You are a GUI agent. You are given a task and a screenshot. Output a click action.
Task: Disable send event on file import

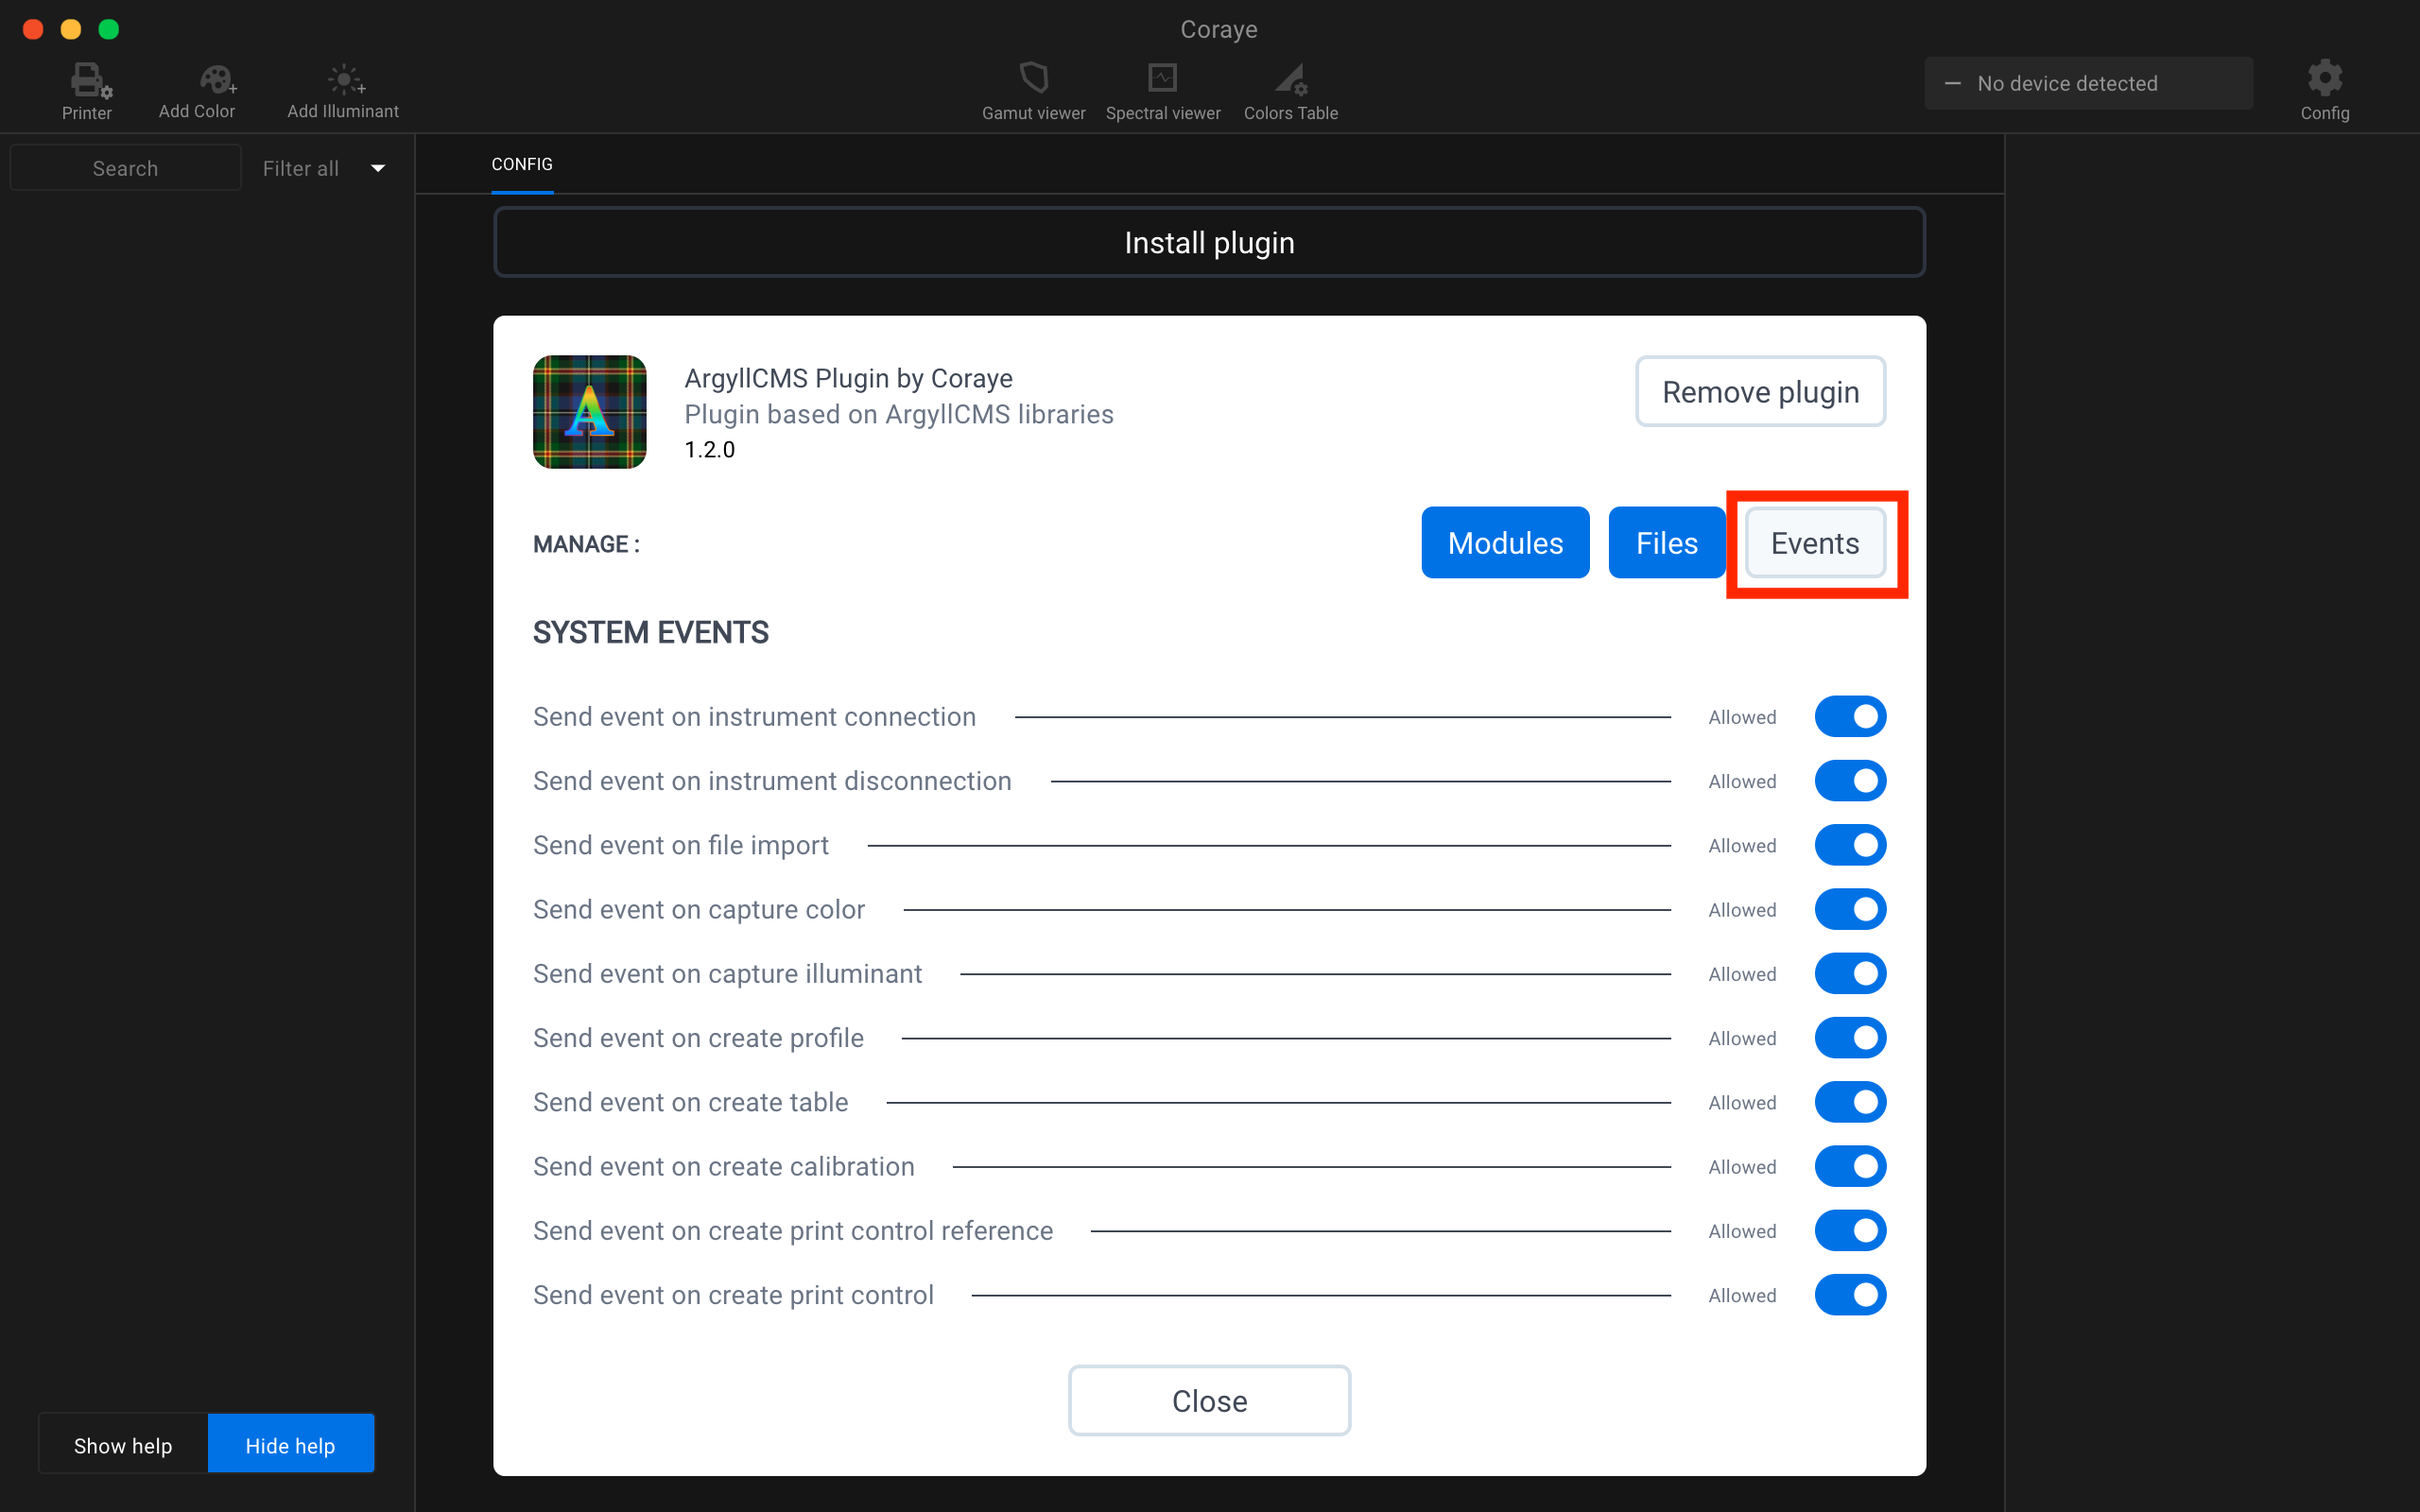[x=1850, y=845]
